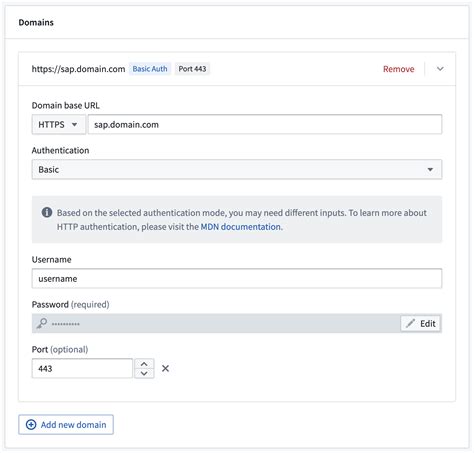This screenshot has height=453, width=474.
Task: Collapse the sap.domain.com domain panel chevron
Action: click(440, 69)
